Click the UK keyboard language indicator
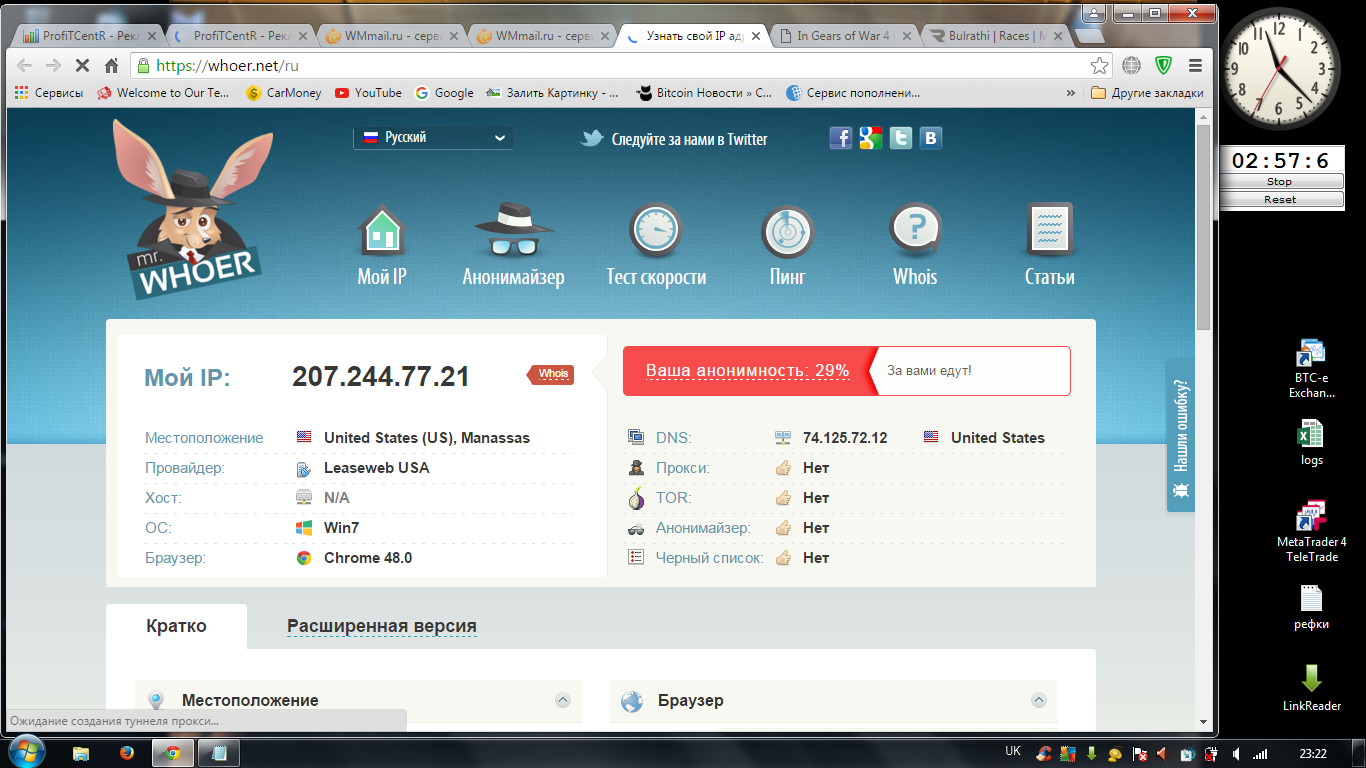Image resolution: width=1366 pixels, height=768 pixels. pos(1013,751)
